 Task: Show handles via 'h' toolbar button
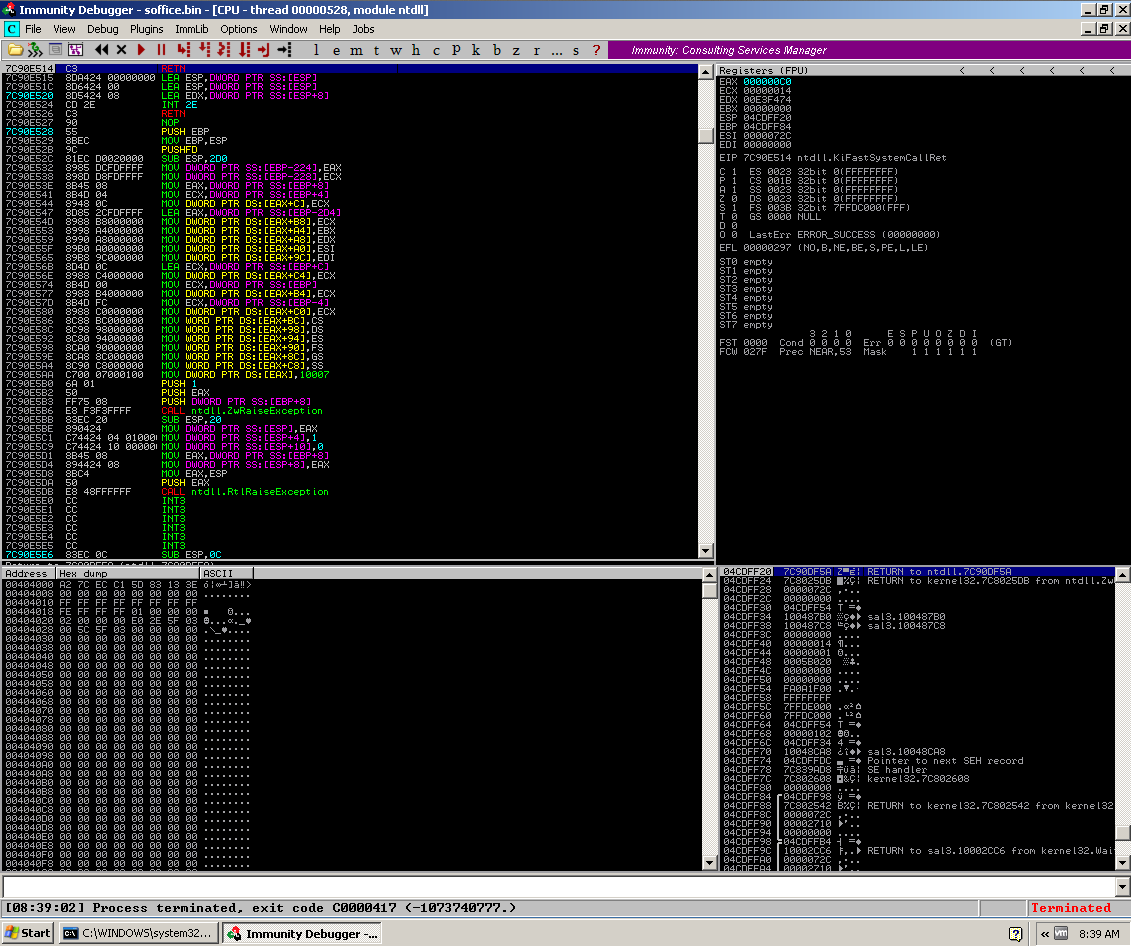pos(416,50)
